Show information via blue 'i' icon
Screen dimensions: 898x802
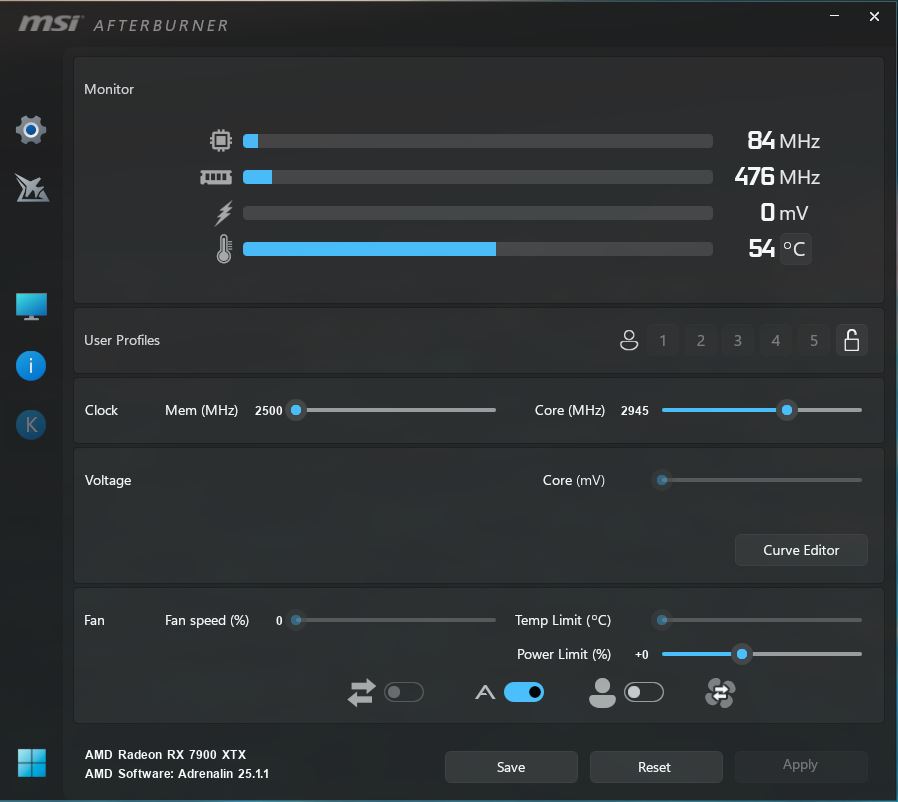tap(31, 365)
